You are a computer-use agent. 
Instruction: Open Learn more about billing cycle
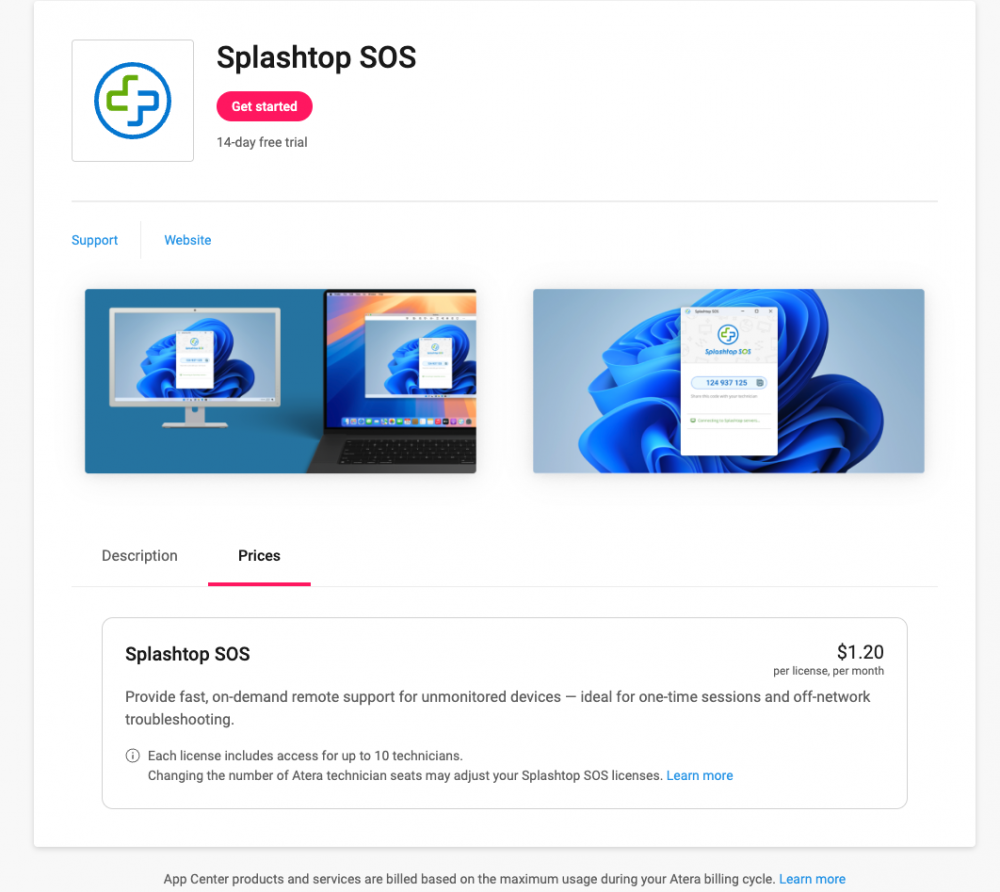812,879
